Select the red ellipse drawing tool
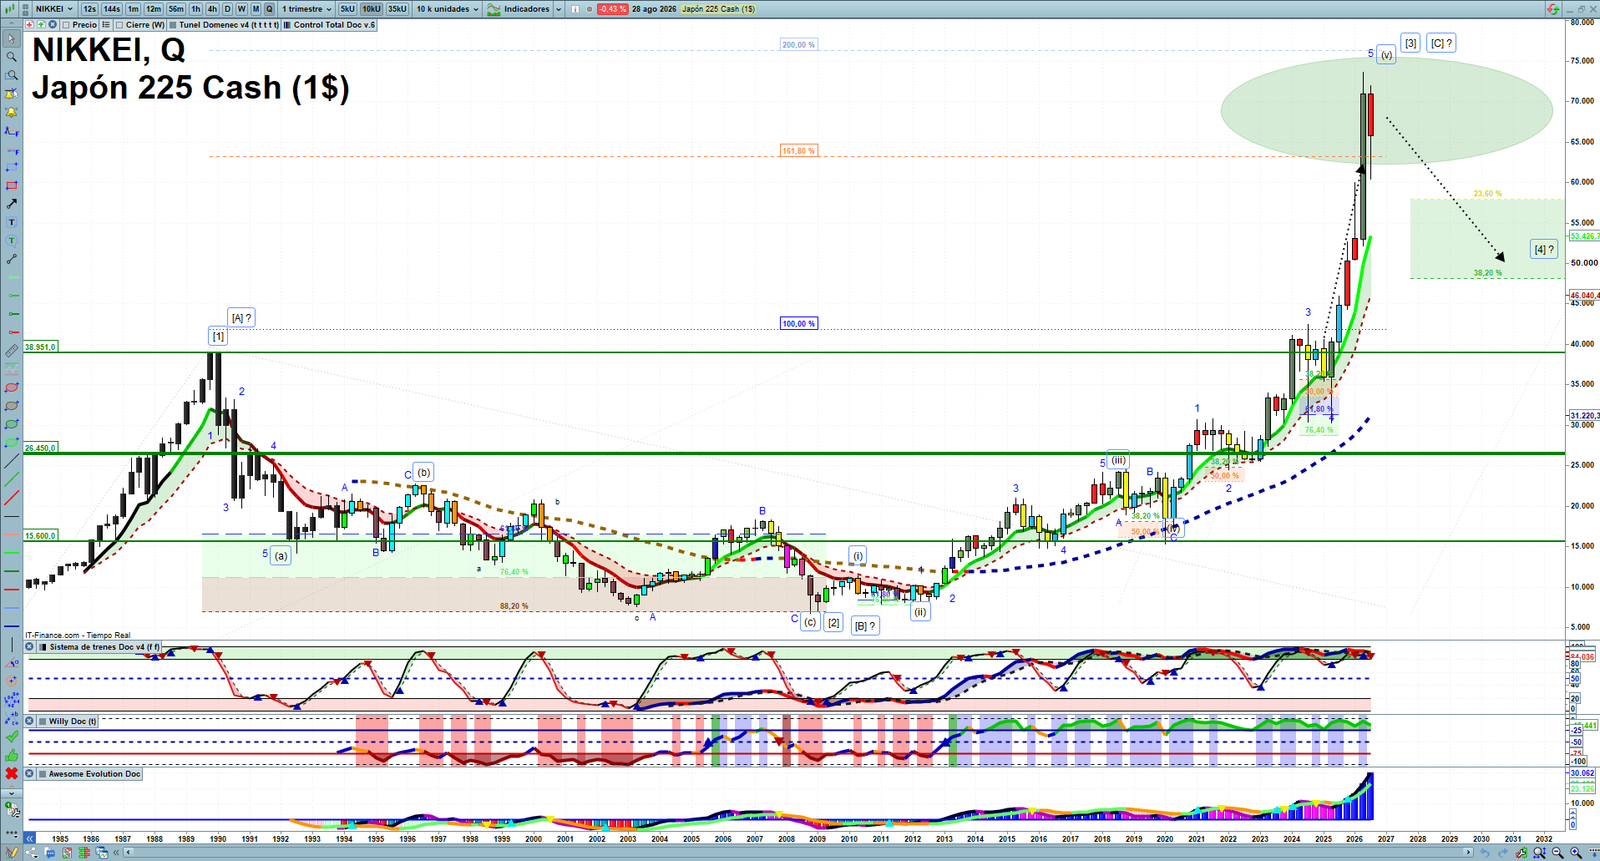This screenshot has width=1600, height=861. (11, 388)
